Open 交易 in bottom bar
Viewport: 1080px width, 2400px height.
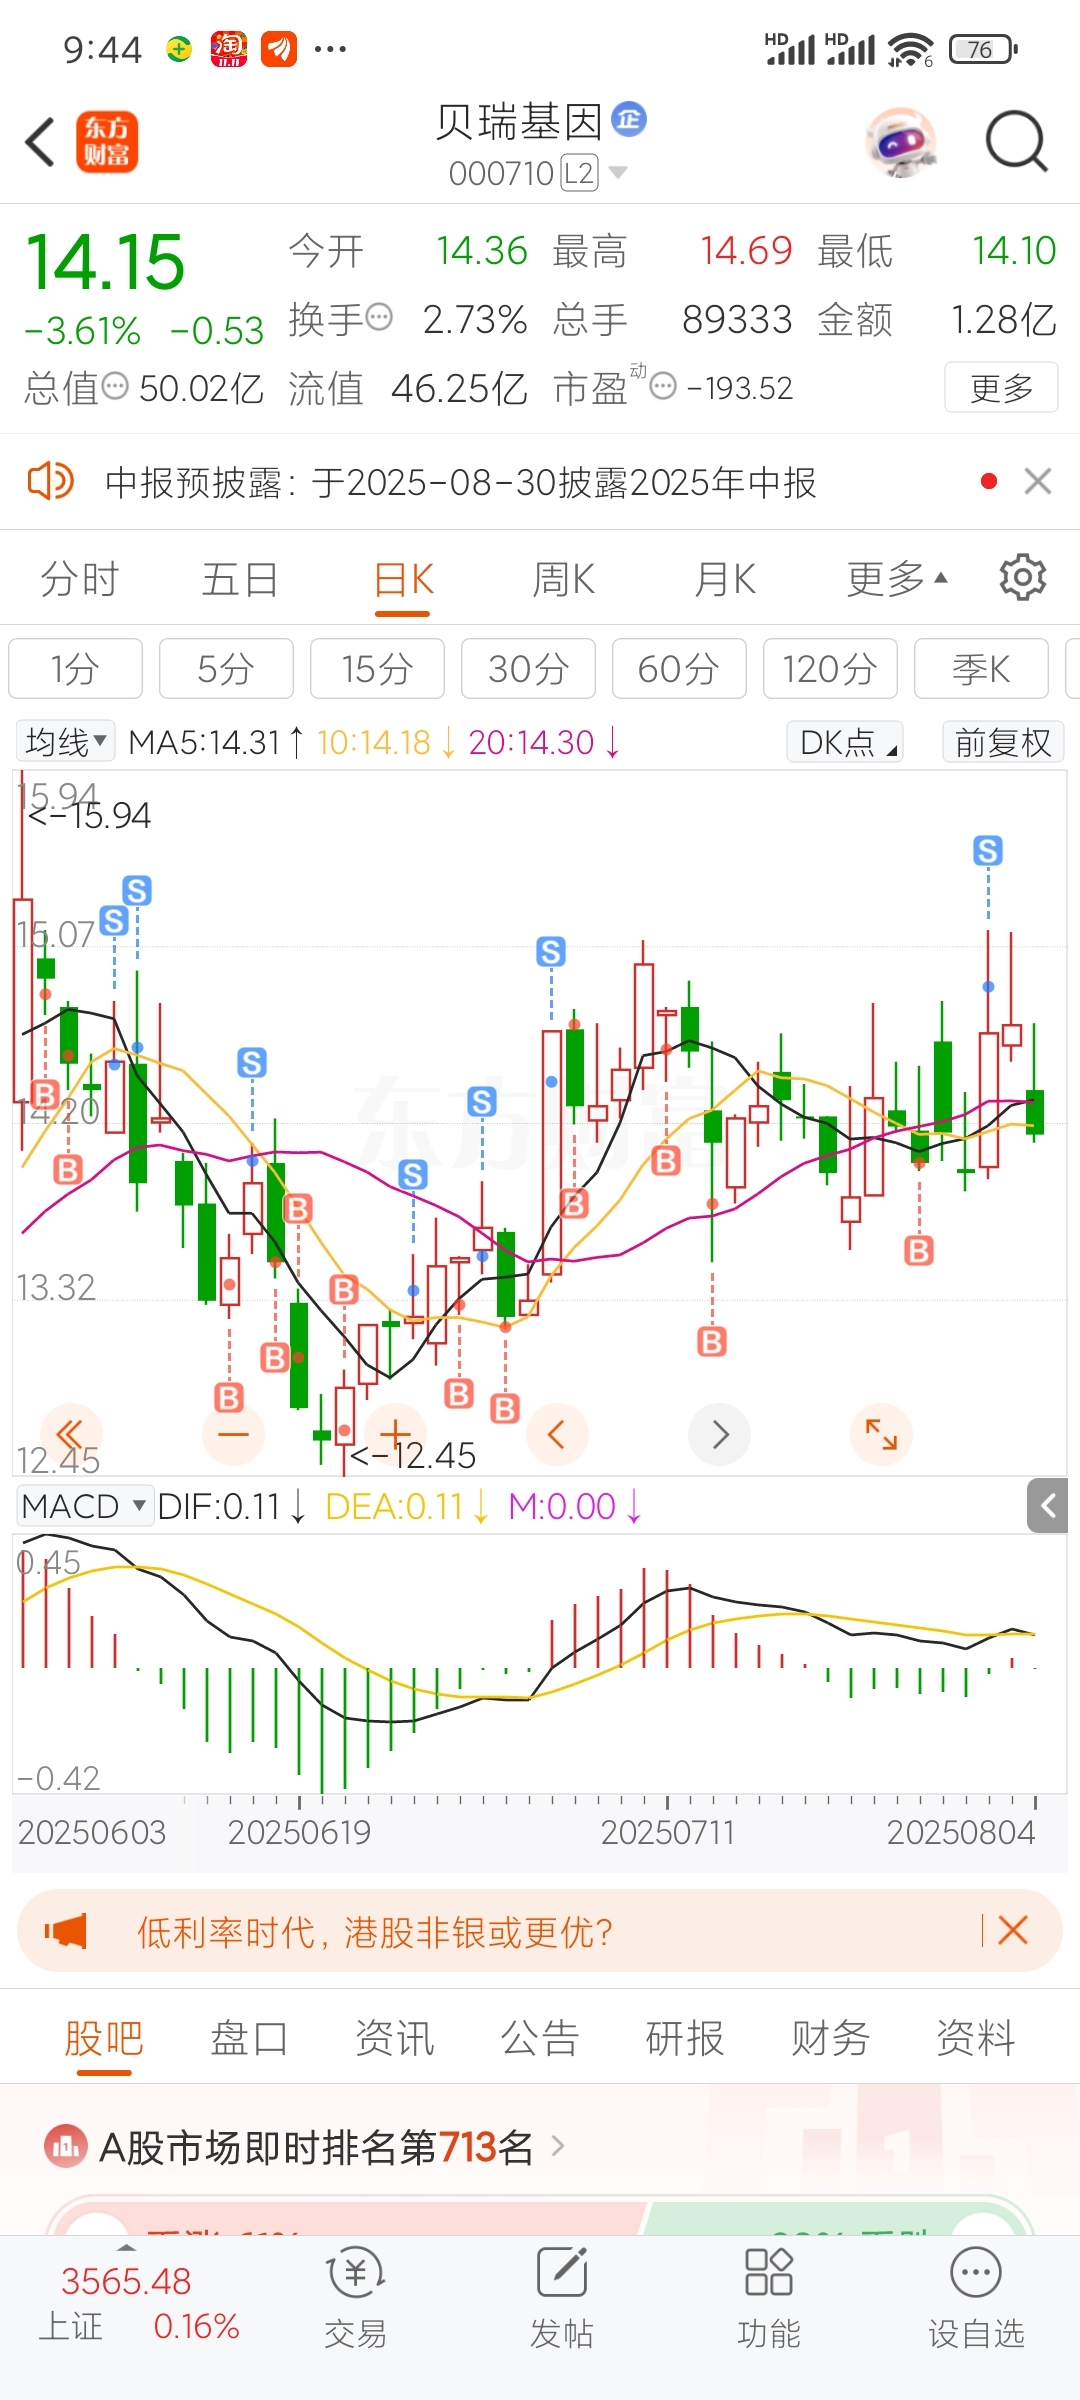click(x=355, y=2296)
